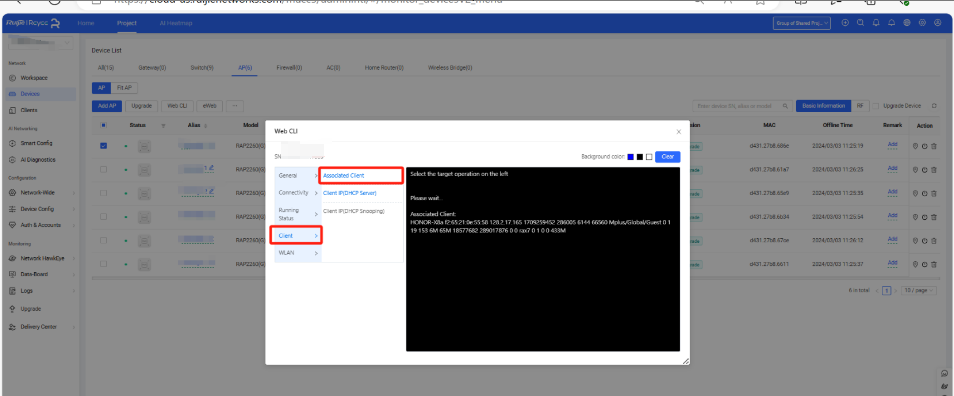Close the Web CLI dialog
This screenshot has height=396, width=954.
[x=679, y=131]
